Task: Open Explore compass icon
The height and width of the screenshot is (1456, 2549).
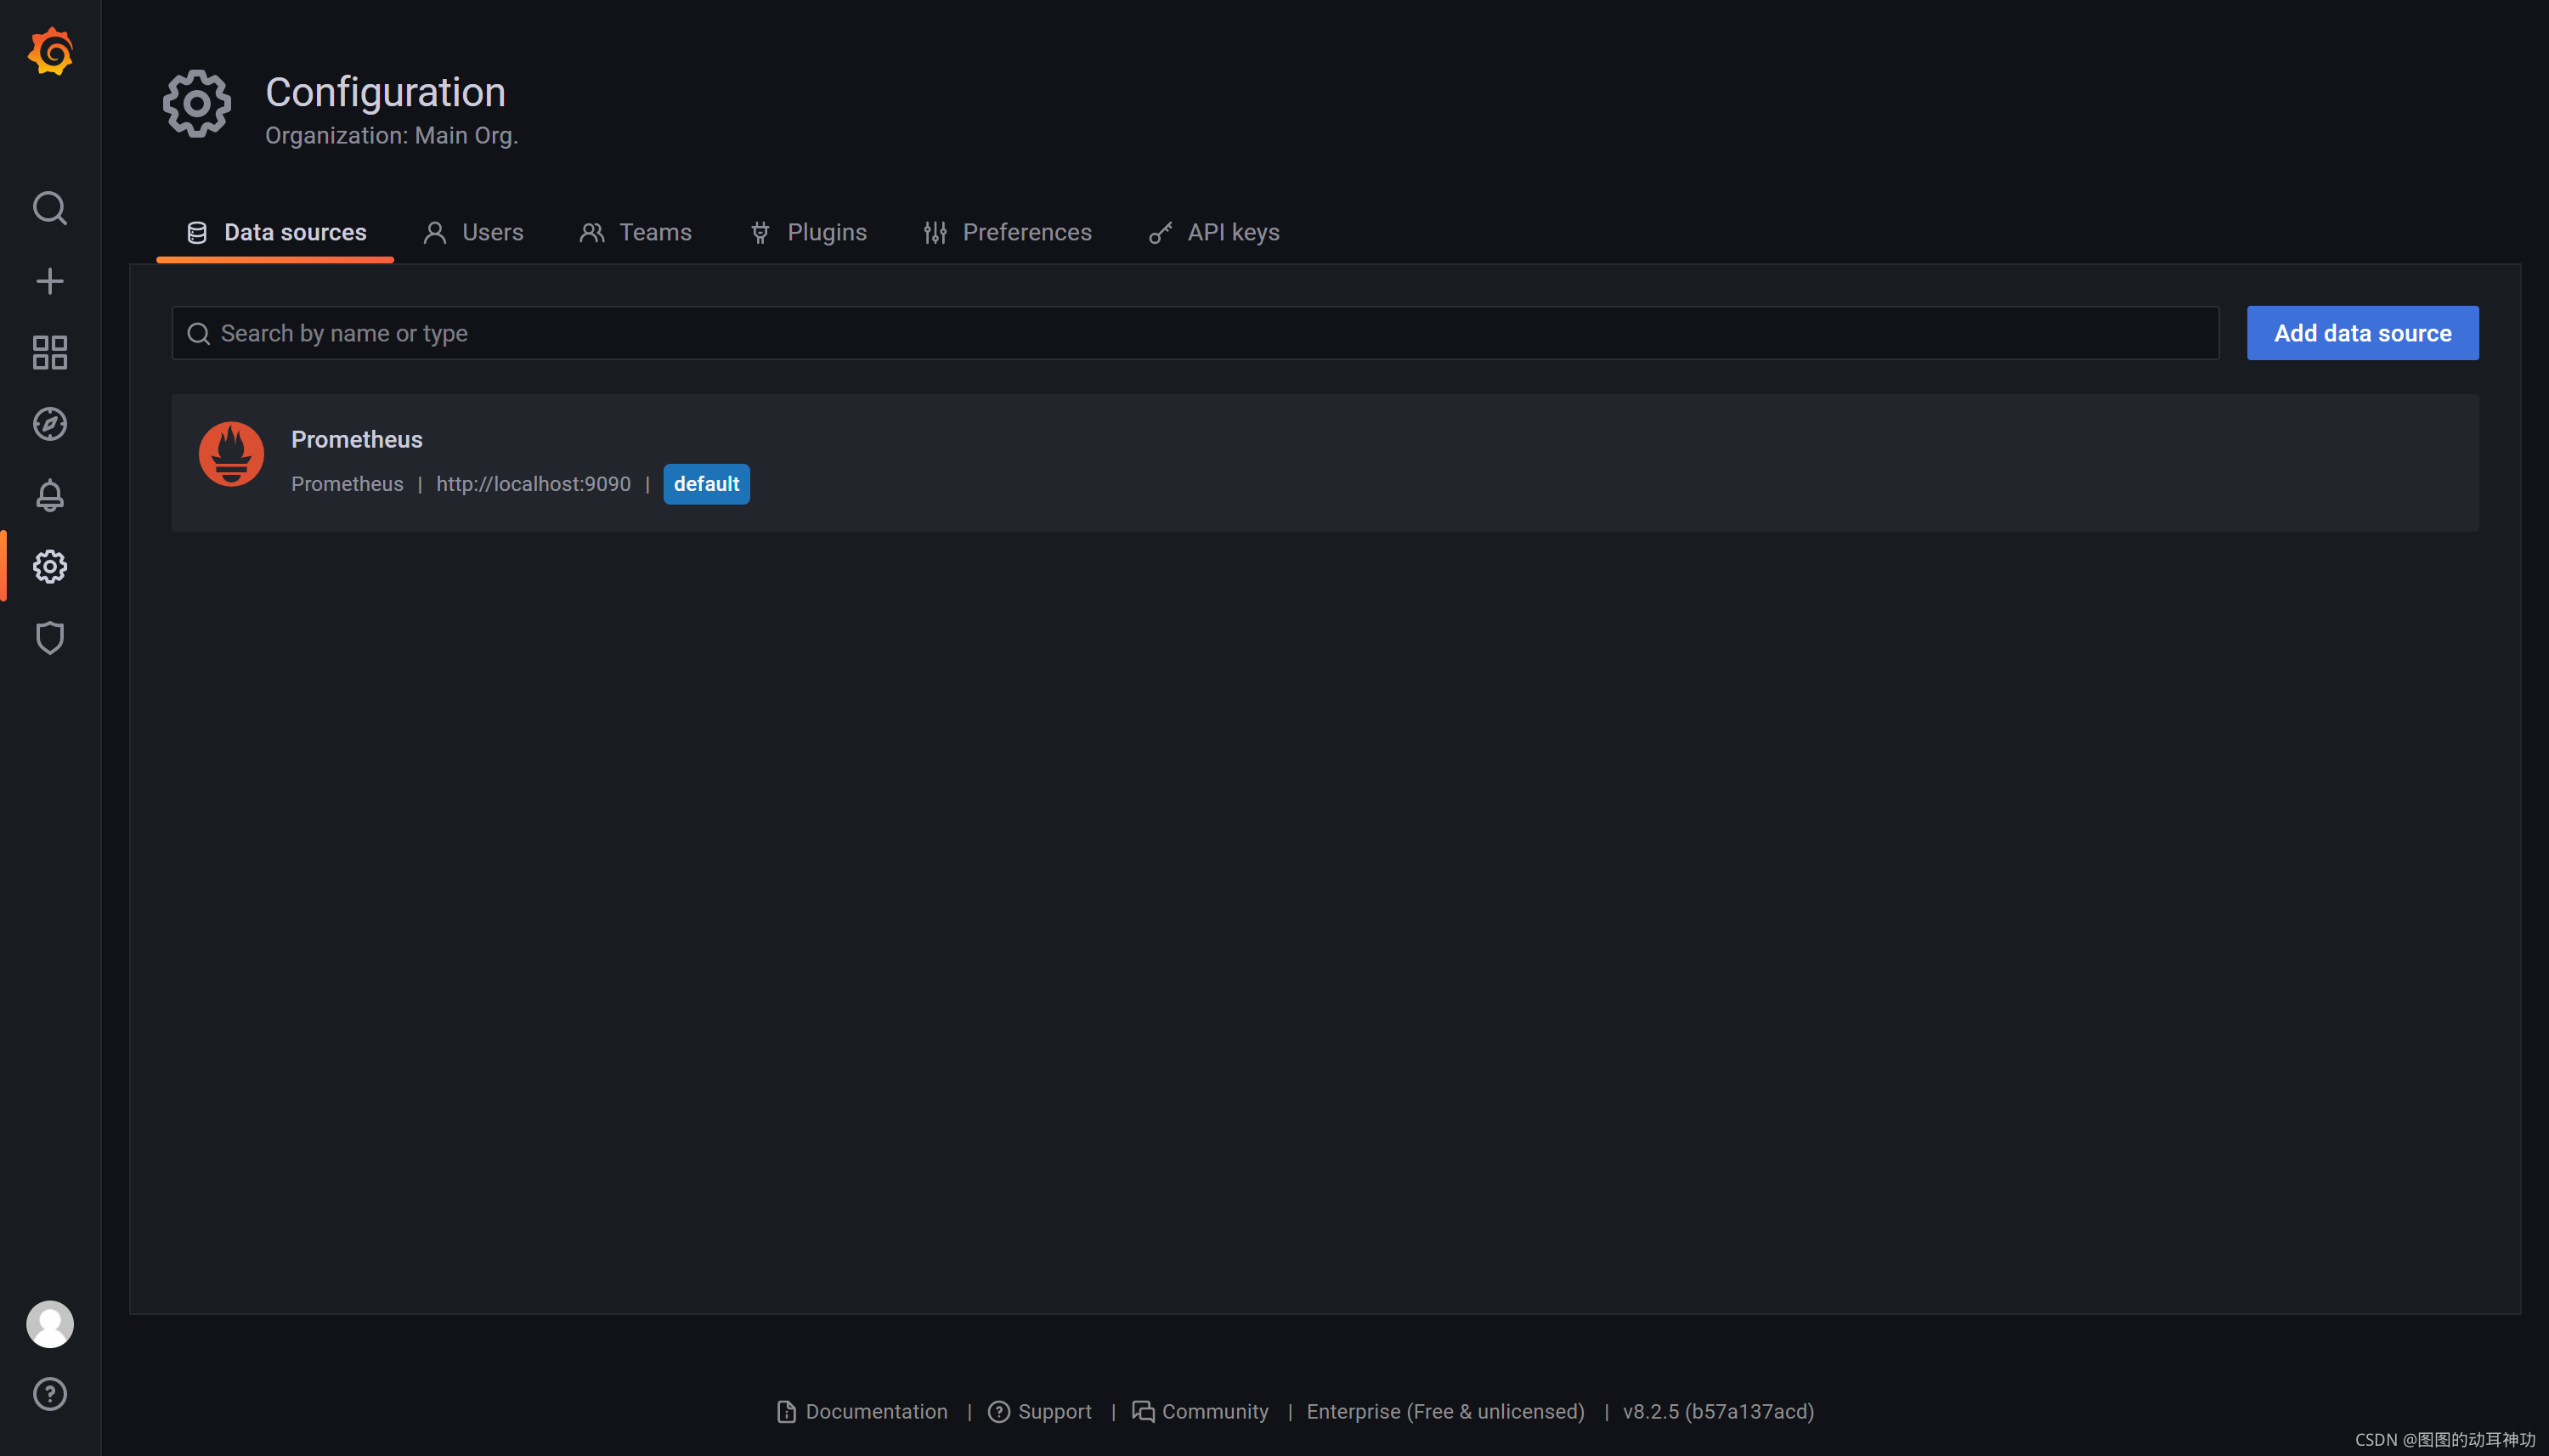Action: (x=50, y=424)
